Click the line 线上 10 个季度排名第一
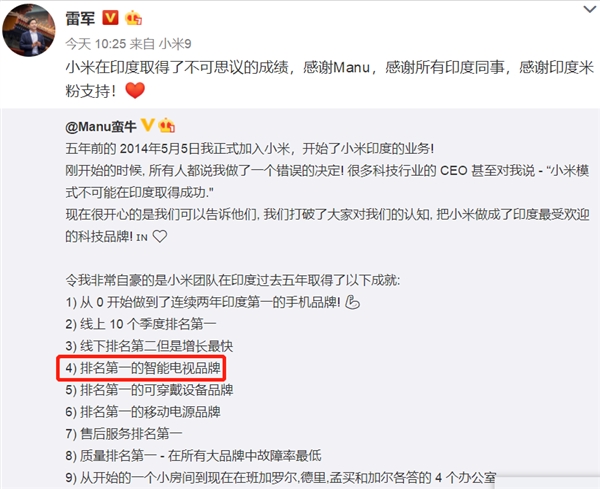Viewport: 600px width, 489px height. tap(140, 324)
